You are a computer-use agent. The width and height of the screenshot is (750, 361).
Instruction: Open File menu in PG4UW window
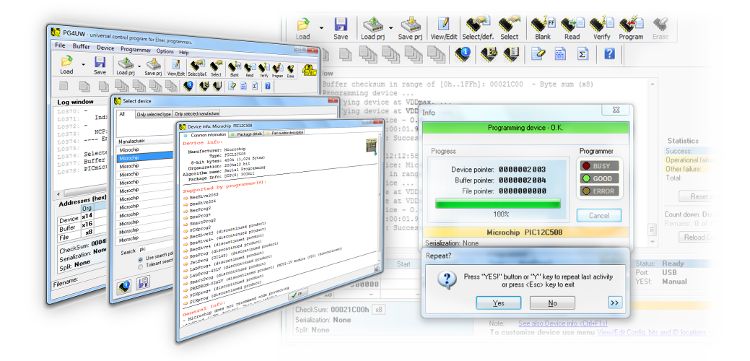pos(60,45)
